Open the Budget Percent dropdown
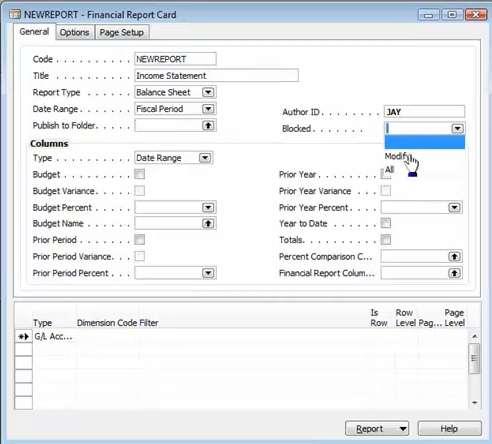This screenshot has width=492, height=444. coord(208,207)
